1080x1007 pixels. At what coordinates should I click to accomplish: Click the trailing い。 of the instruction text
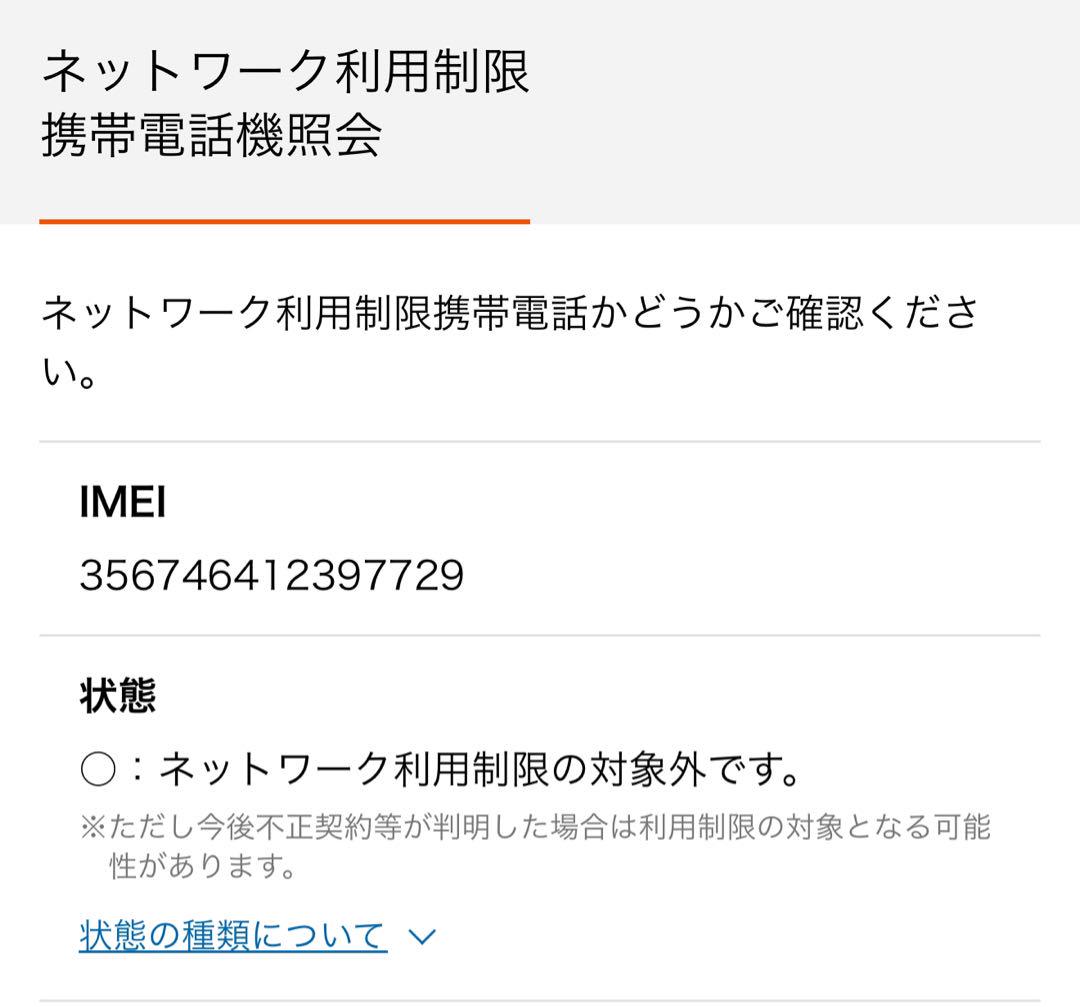(68, 373)
